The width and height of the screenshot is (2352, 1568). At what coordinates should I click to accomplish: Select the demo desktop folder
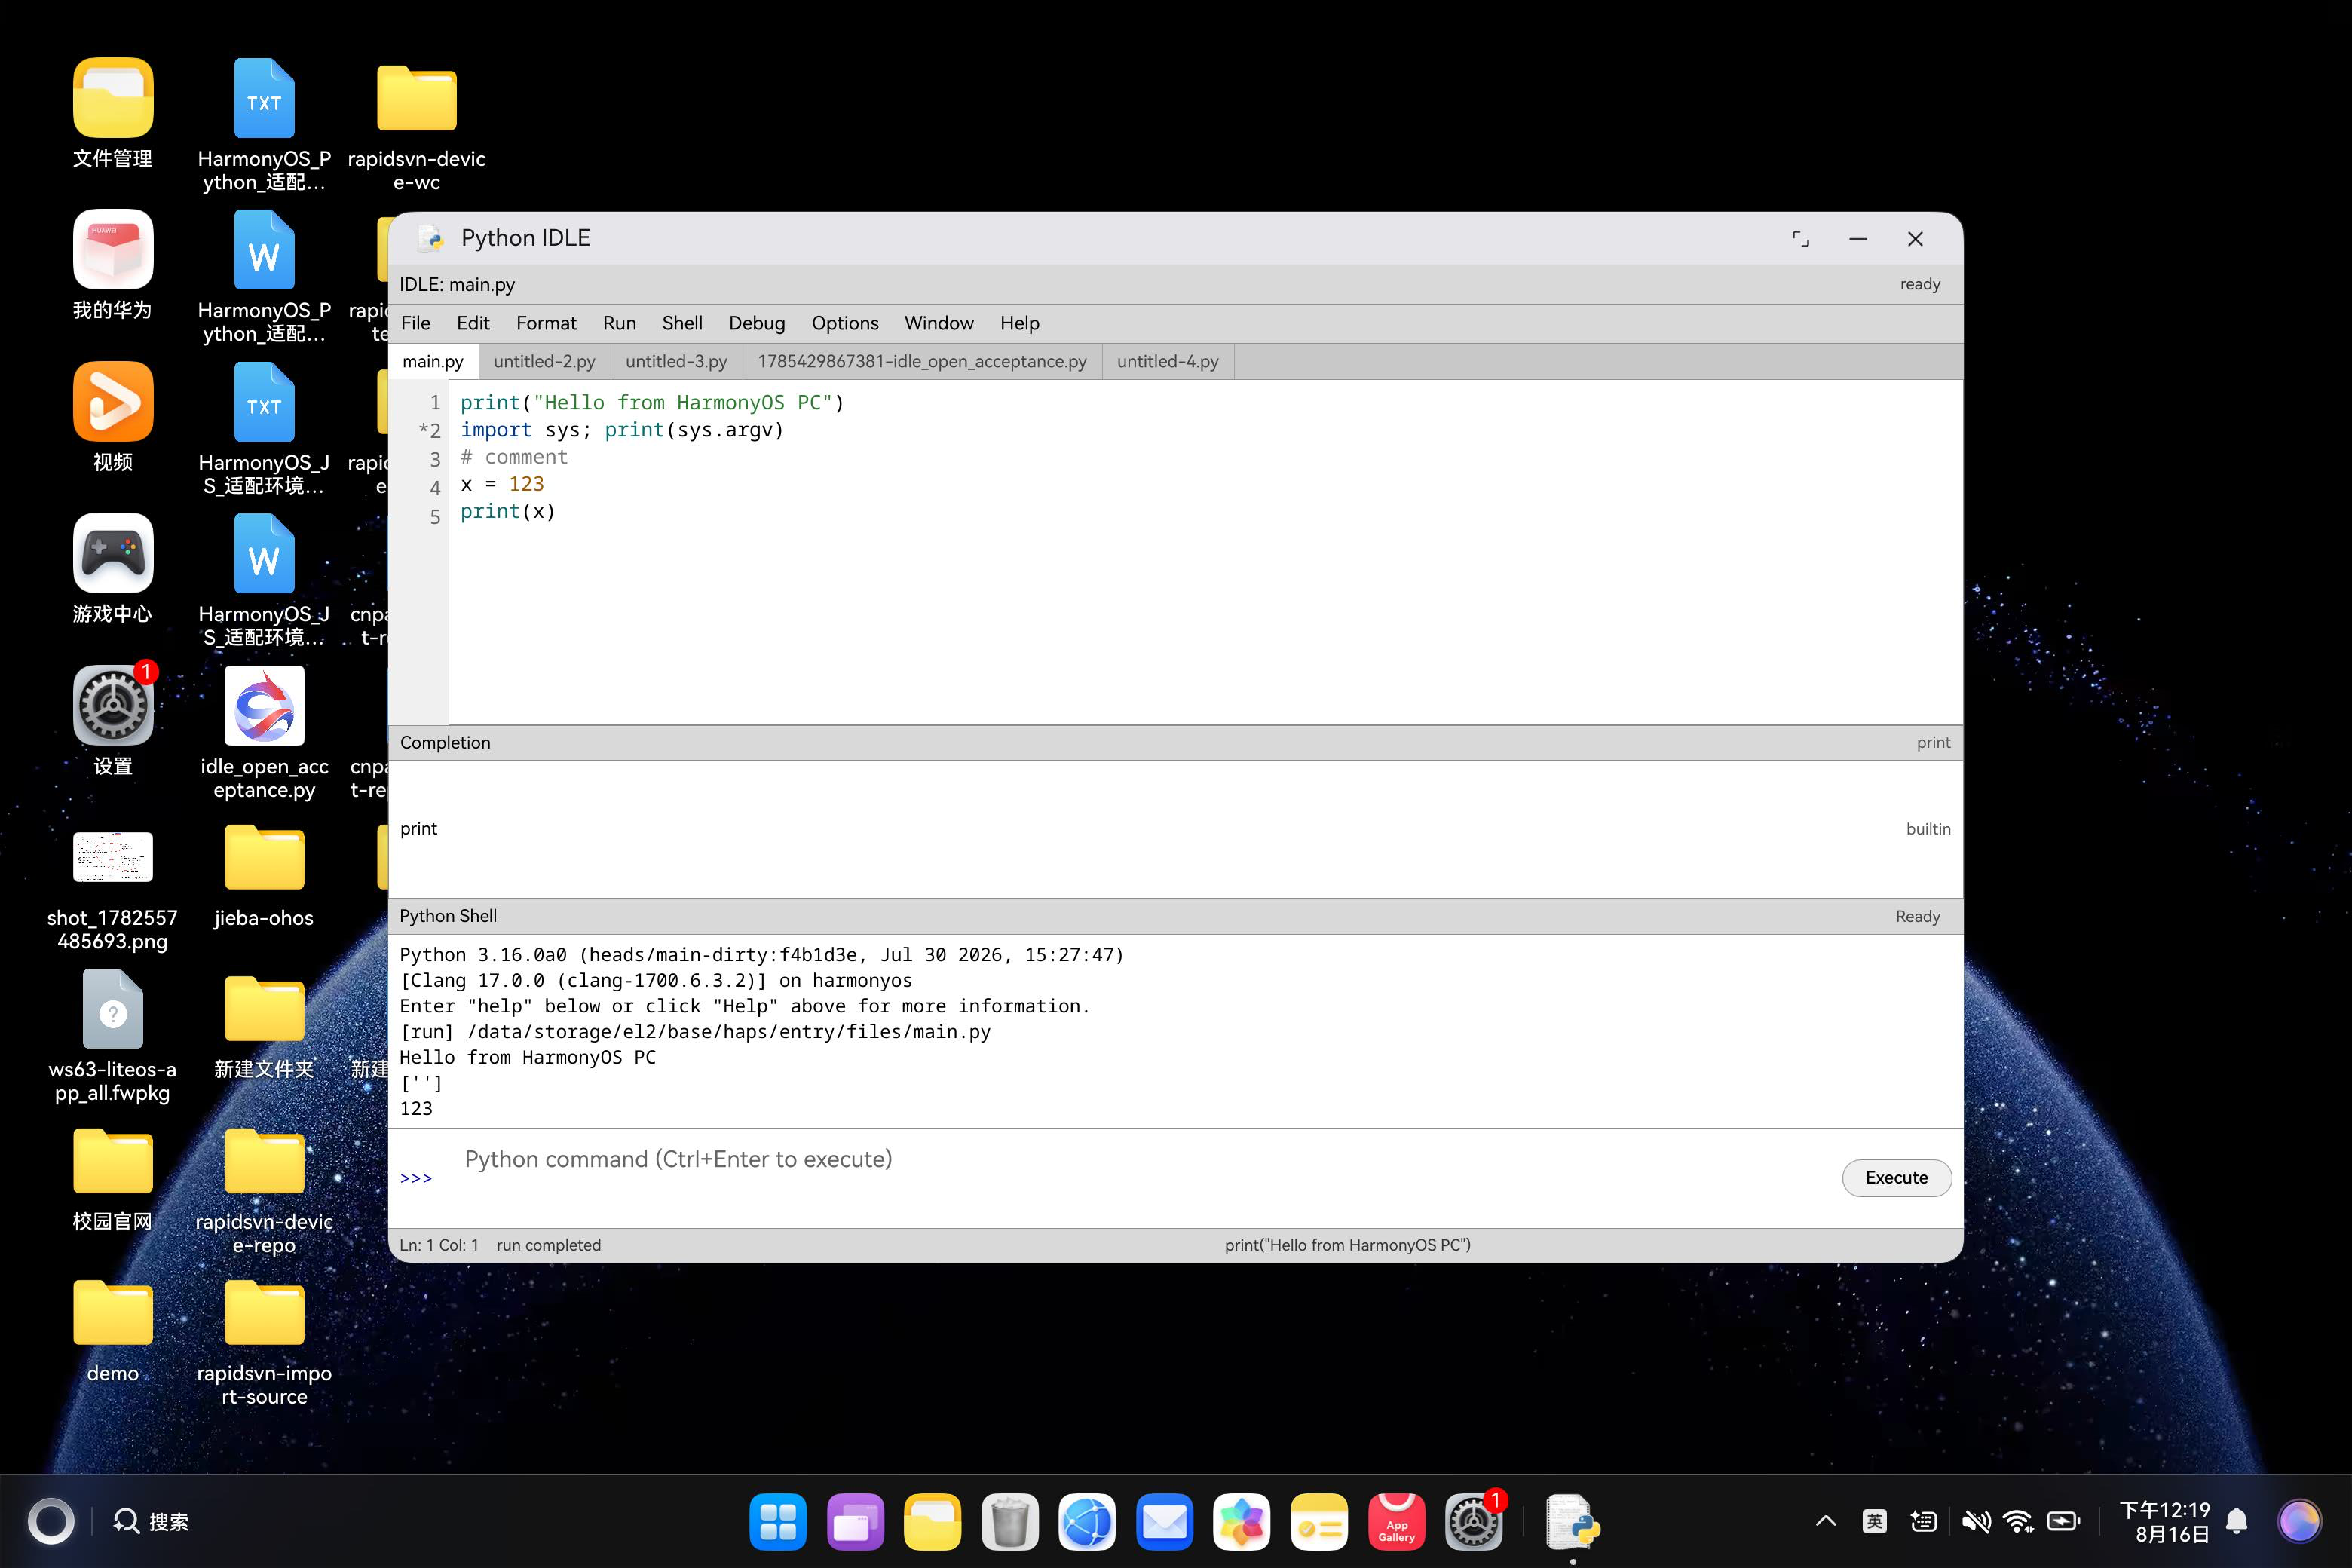[x=113, y=1313]
